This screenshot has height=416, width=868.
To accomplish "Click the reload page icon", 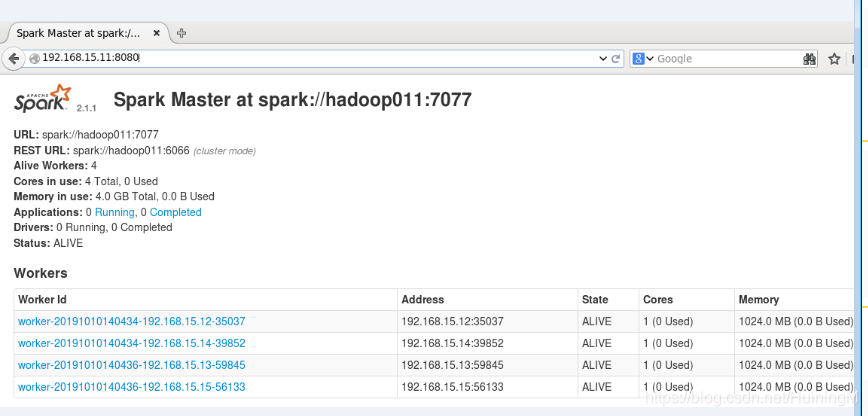I will click(616, 59).
